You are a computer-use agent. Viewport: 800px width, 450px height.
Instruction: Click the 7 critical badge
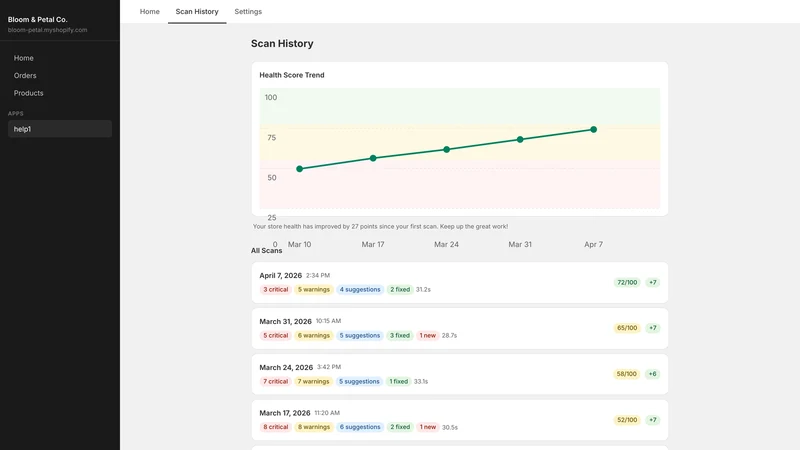pyautogui.click(x=276, y=382)
